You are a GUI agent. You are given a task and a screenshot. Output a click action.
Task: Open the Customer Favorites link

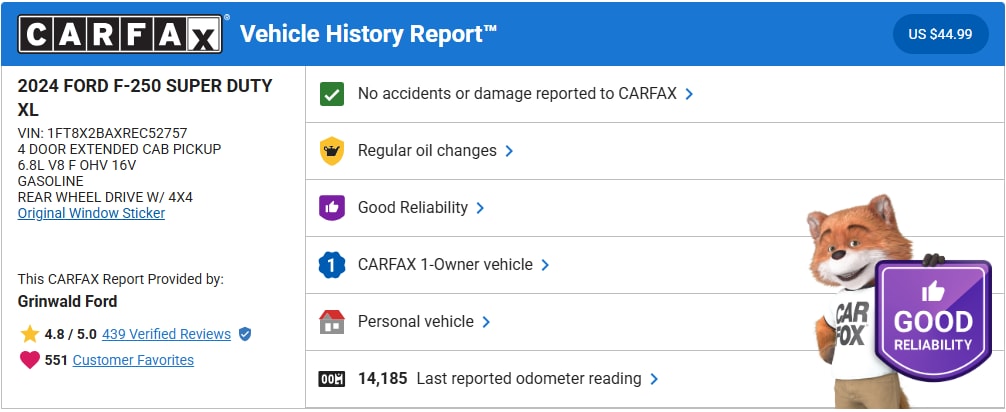[133, 360]
